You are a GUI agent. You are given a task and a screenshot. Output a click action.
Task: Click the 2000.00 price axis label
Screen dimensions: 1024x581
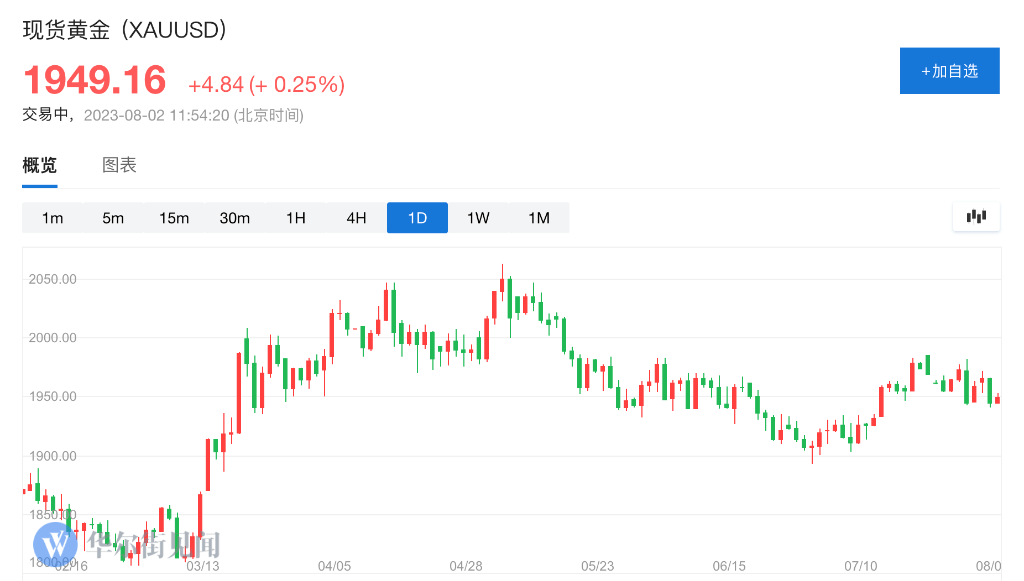[52, 338]
